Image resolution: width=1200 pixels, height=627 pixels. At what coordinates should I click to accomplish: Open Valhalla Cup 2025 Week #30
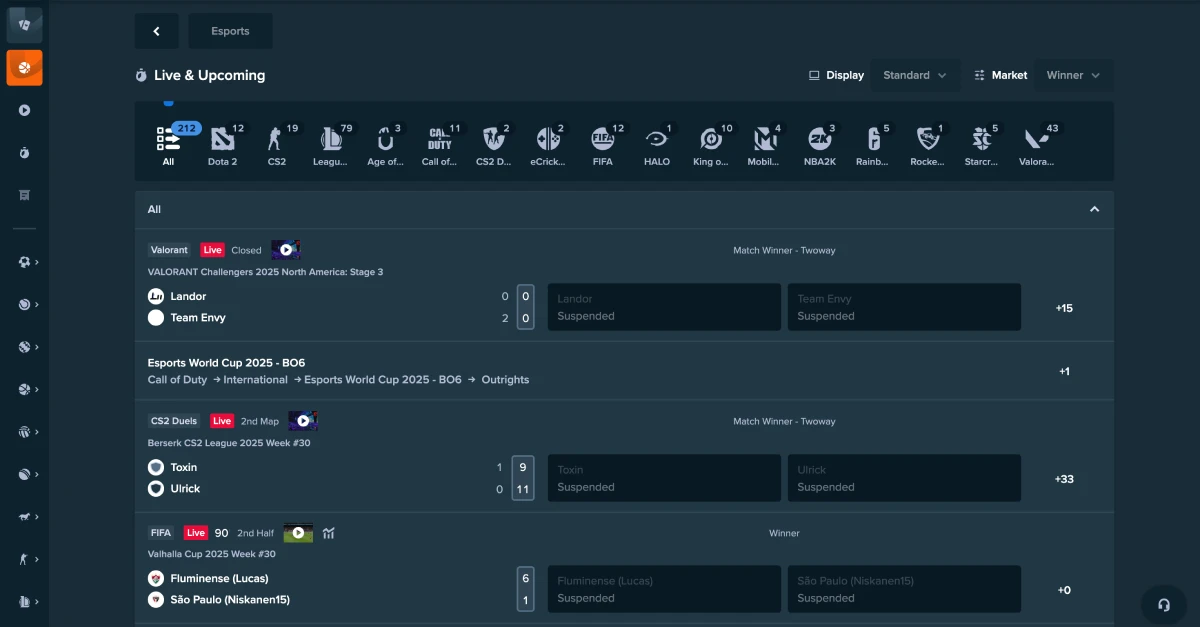[212, 554]
